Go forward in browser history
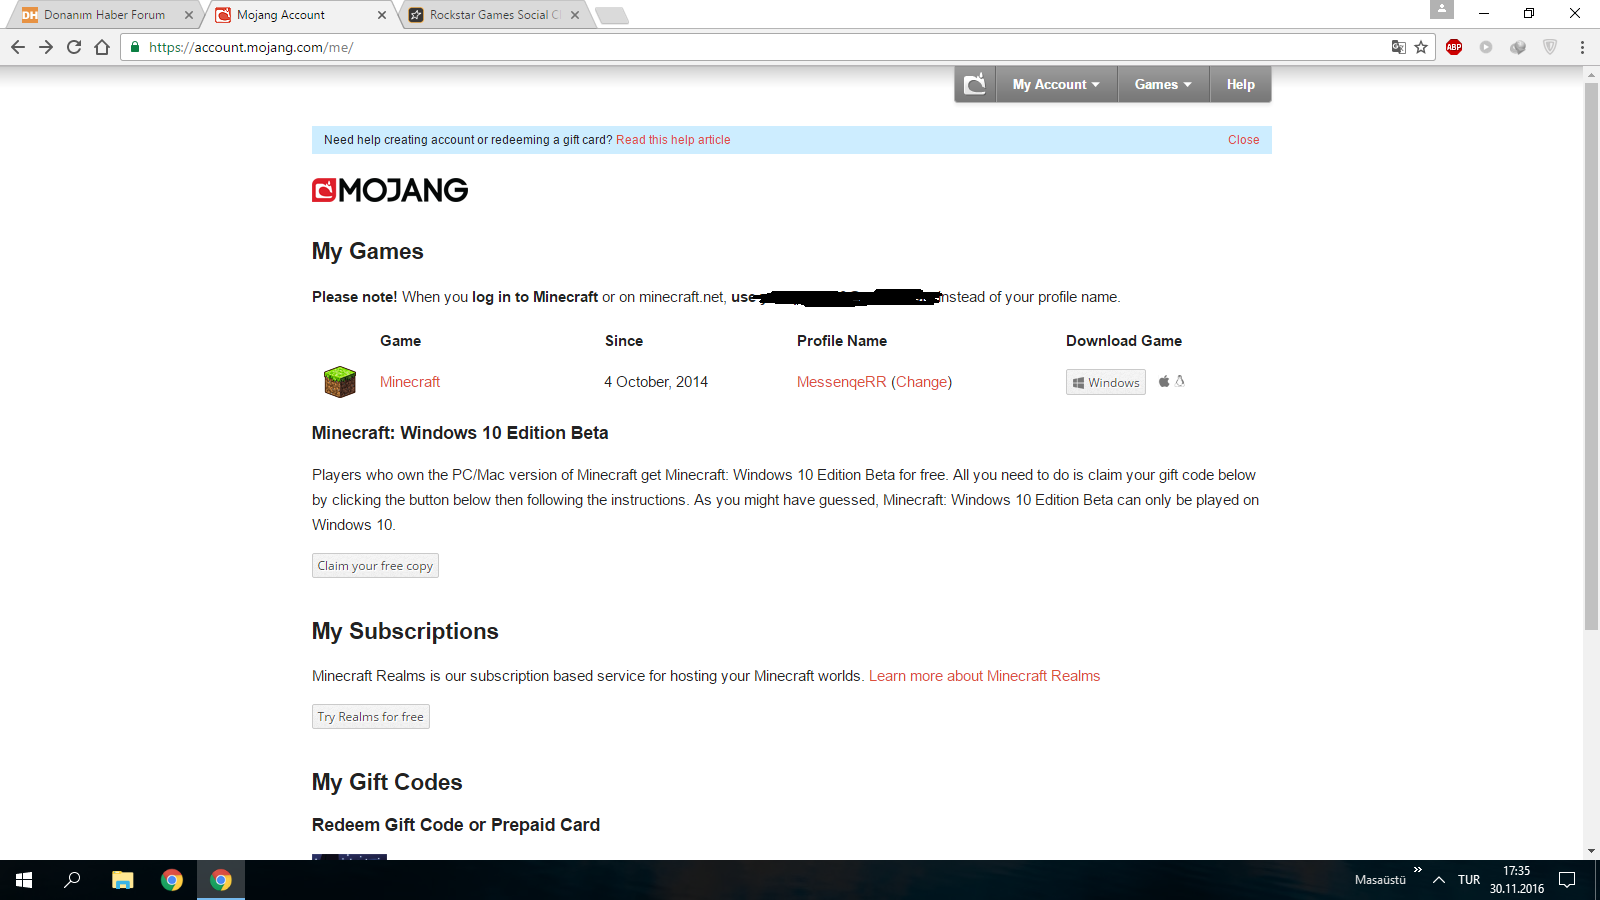This screenshot has width=1600, height=900. click(46, 47)
